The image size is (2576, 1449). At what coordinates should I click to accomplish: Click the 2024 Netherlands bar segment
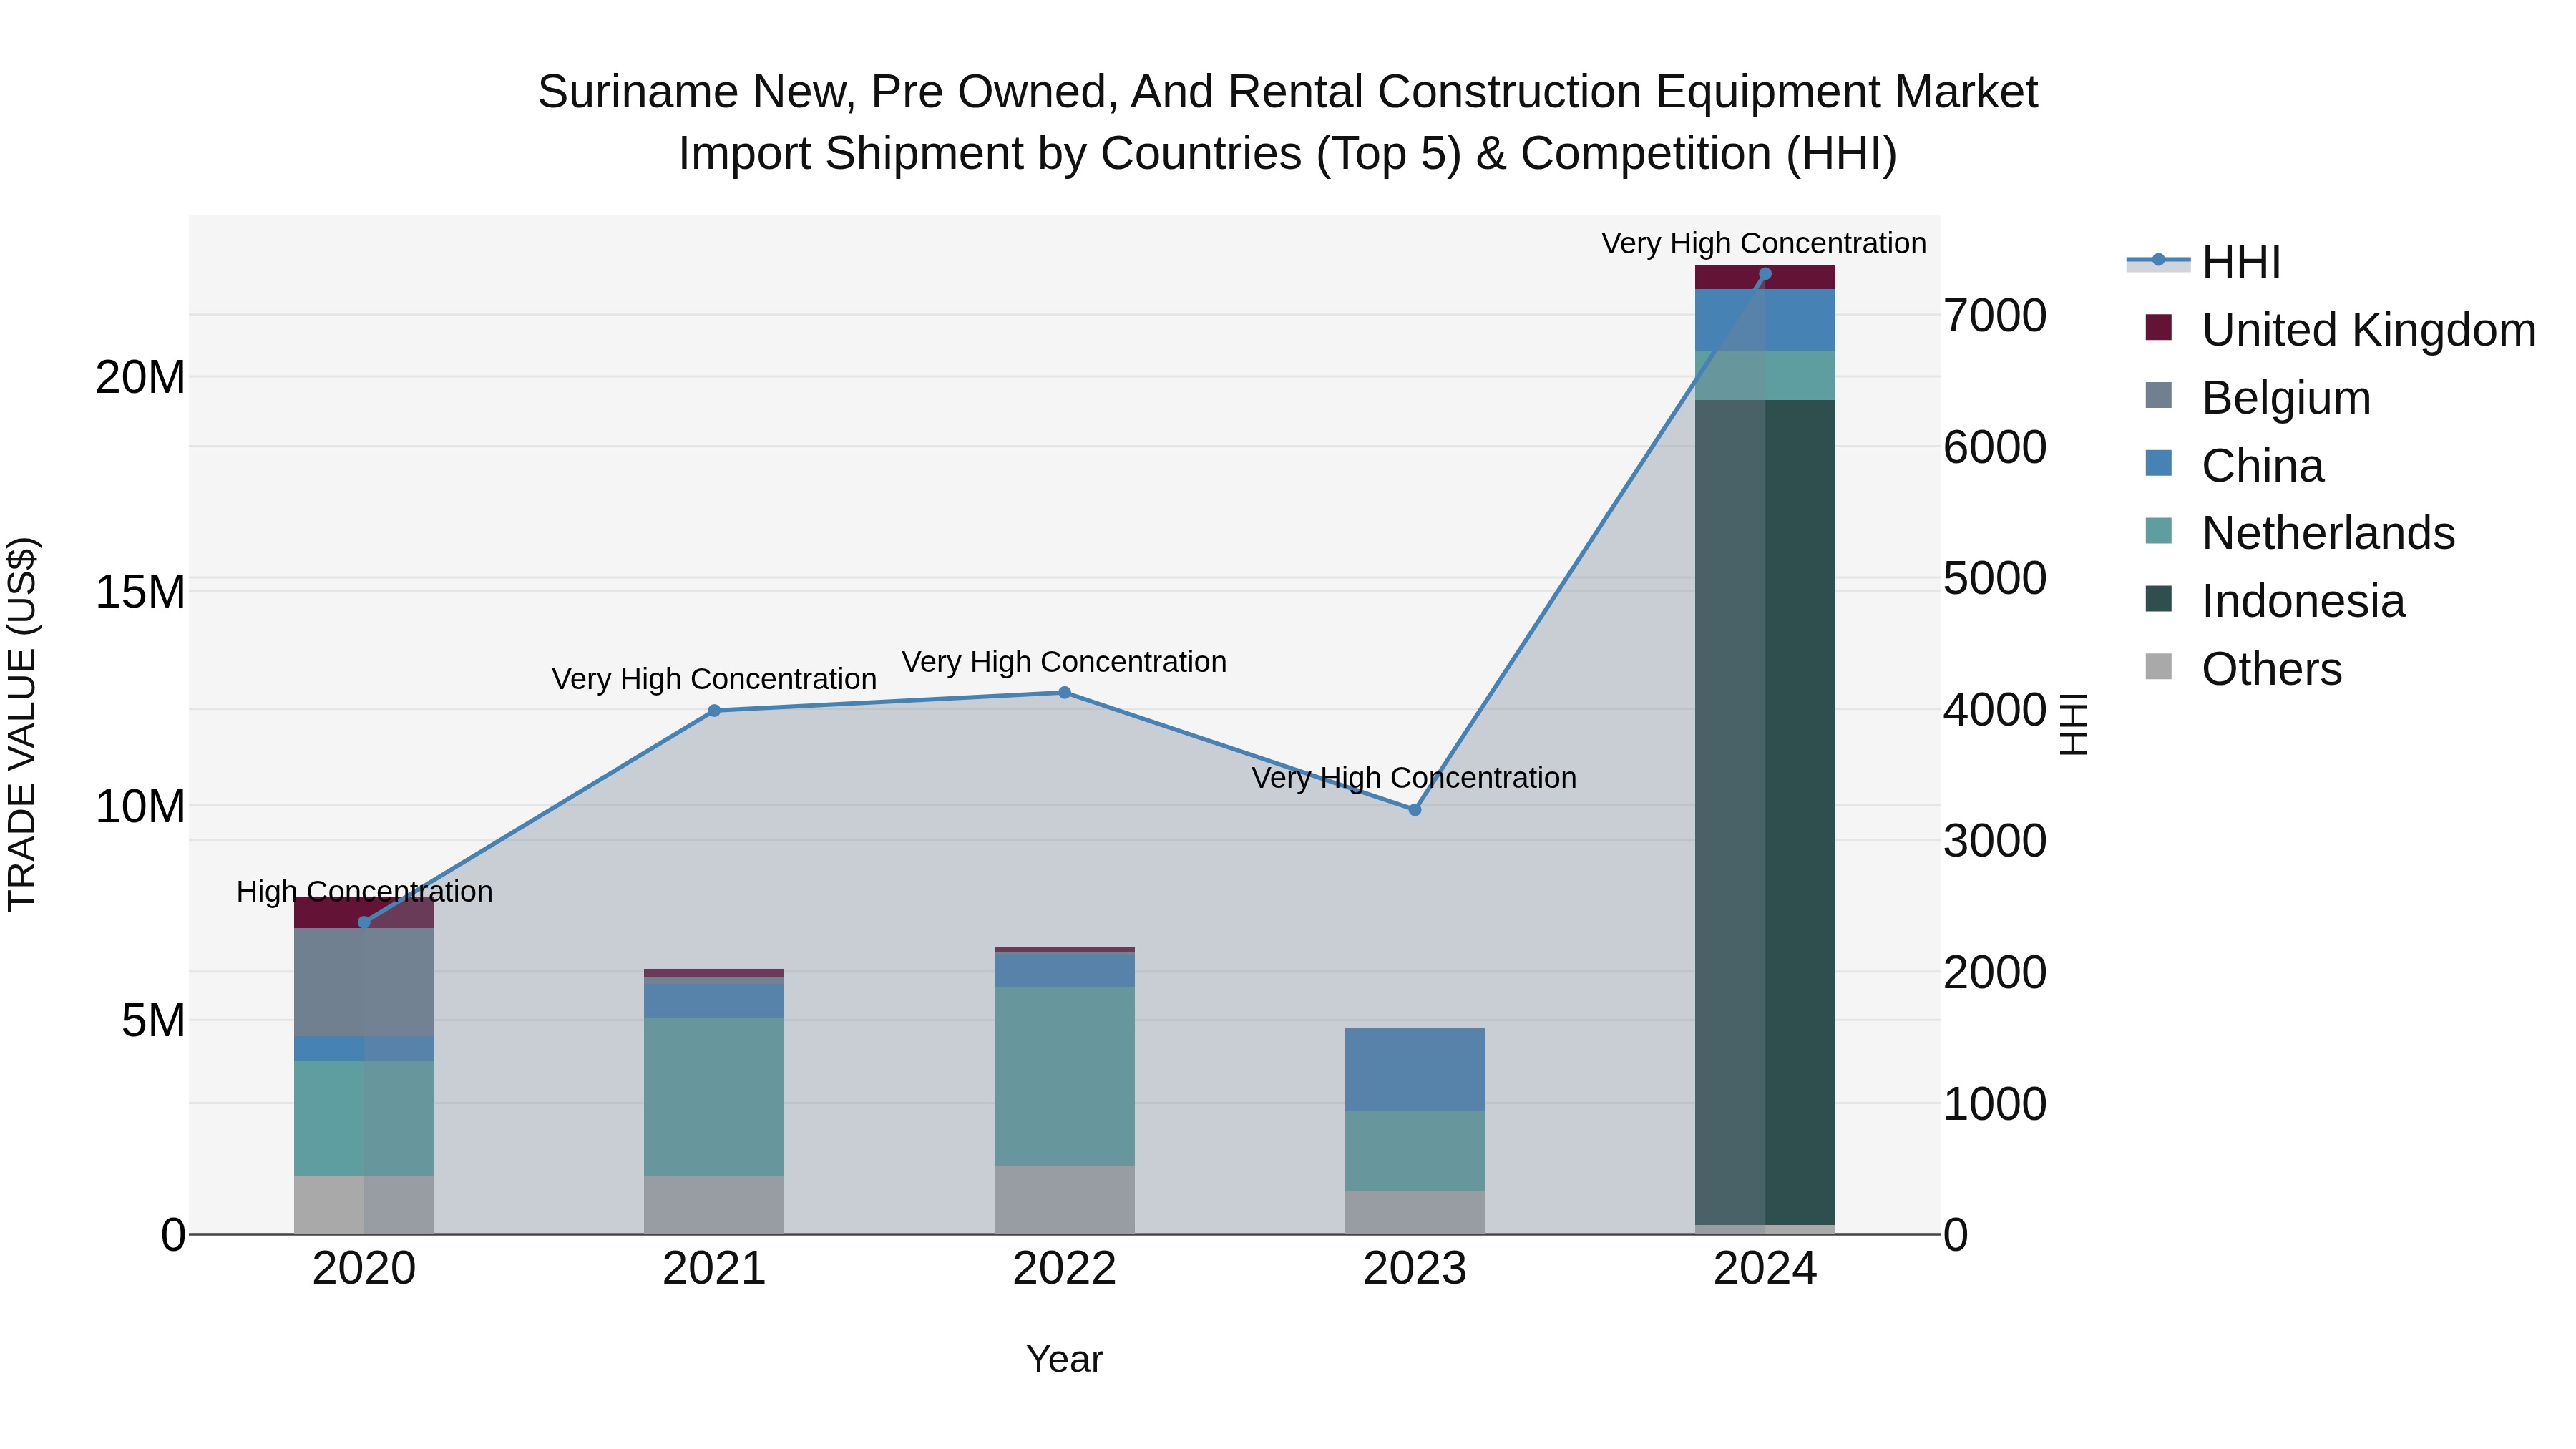click(1765, 375)
